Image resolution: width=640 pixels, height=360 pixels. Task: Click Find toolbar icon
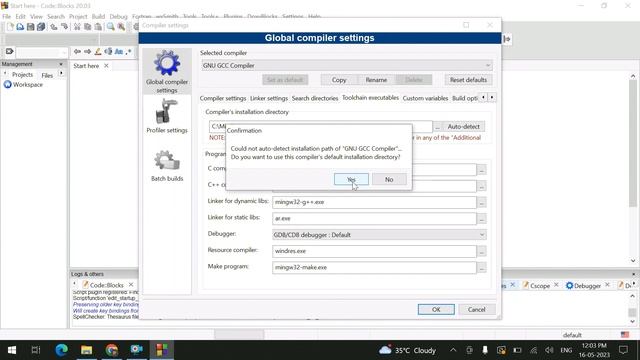click(111, 27)
